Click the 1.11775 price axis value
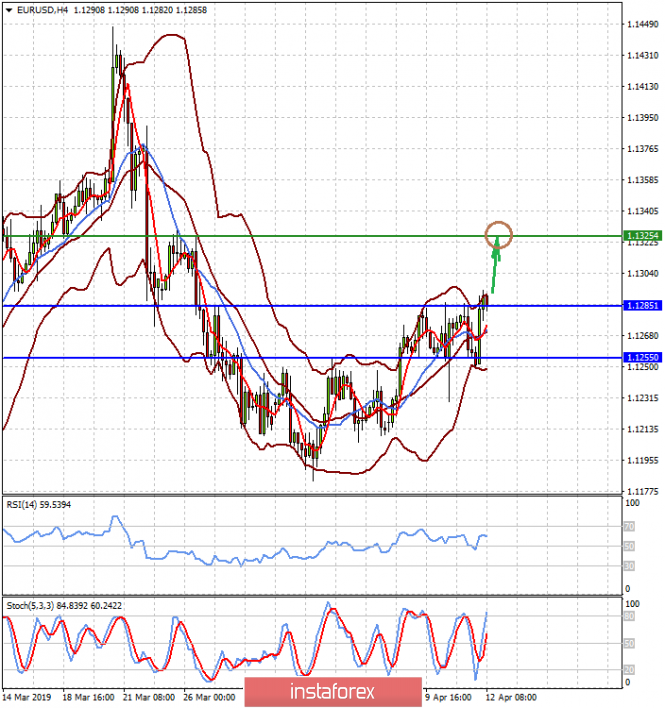Viewport: 665px width, 708px height. (640, 491)
